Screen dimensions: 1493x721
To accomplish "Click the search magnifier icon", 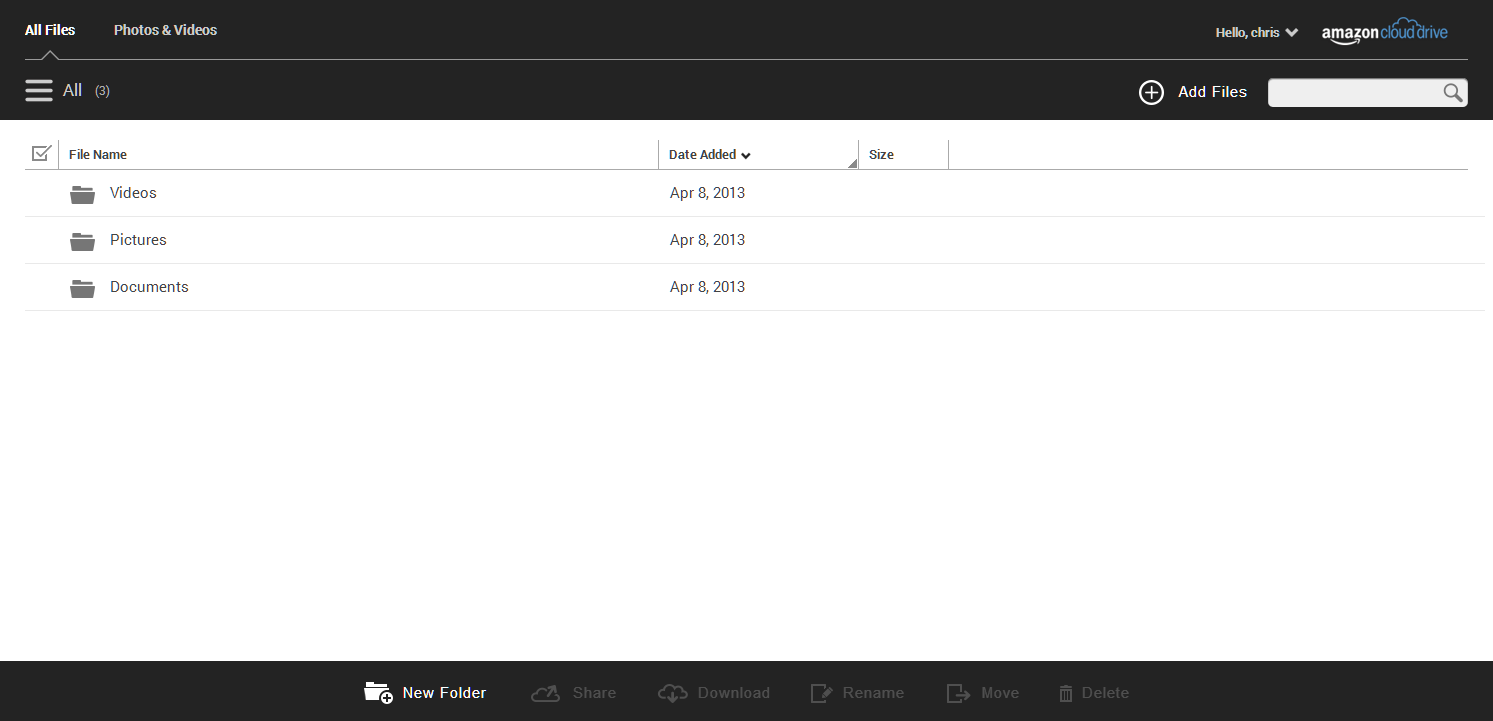I will tap(1453, 92).
